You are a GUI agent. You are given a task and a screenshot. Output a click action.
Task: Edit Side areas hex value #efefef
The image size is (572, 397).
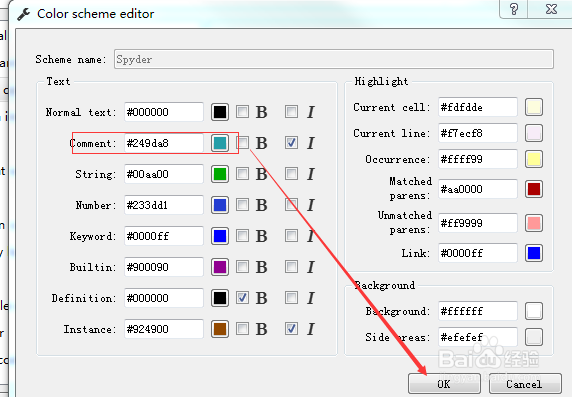point(478,337)
